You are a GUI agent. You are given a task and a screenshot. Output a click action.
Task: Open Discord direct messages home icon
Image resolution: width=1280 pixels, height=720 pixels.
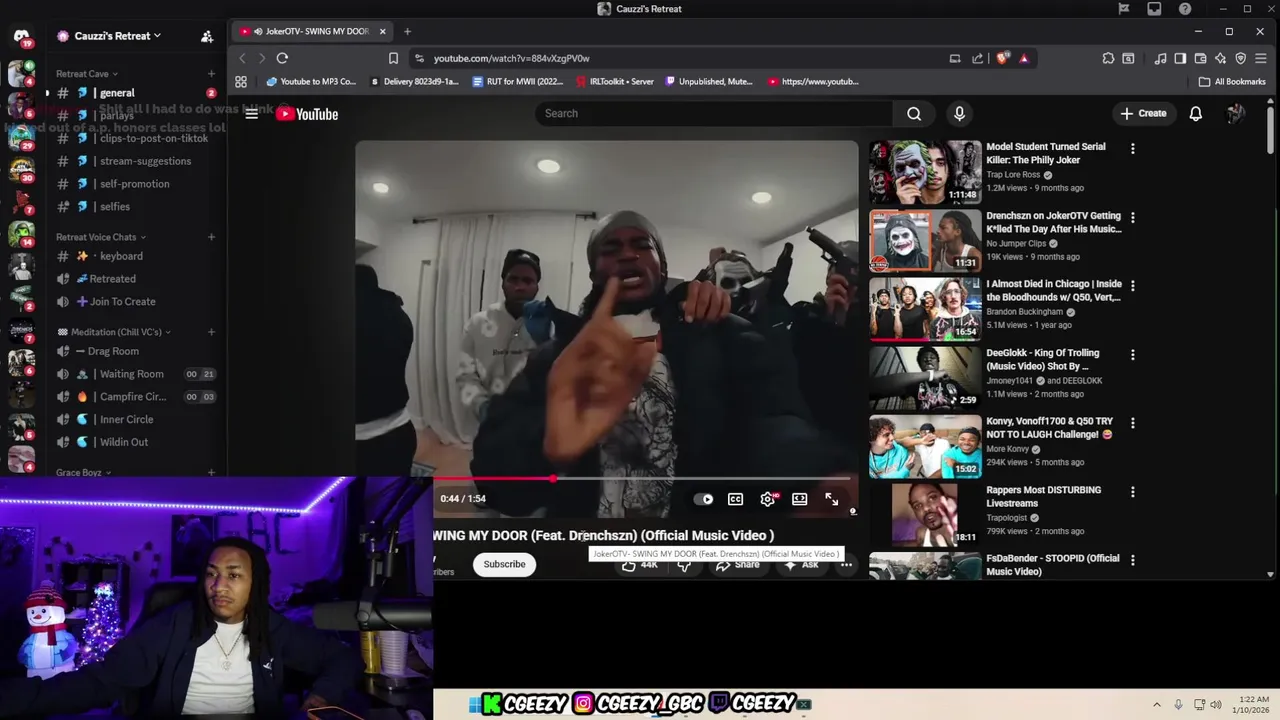pos(21,37)
